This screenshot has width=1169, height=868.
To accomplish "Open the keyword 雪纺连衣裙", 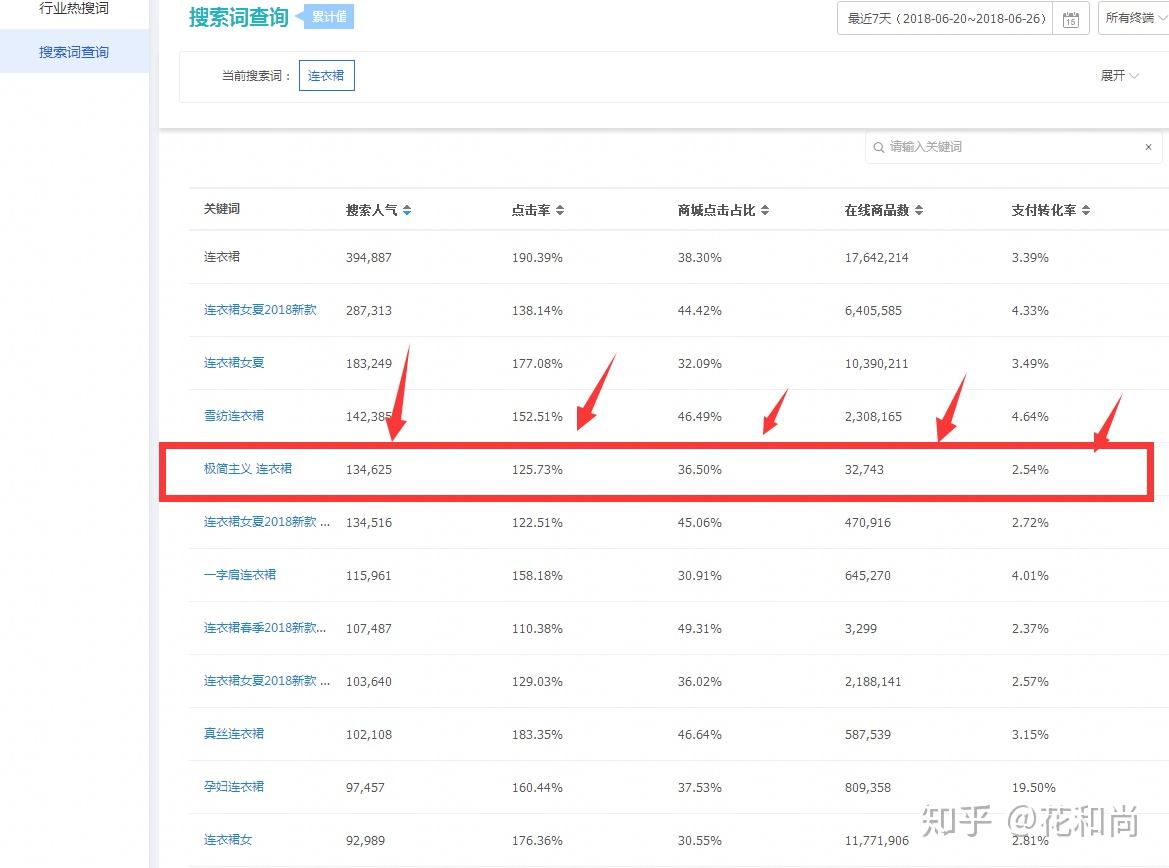I will [233, 416].
